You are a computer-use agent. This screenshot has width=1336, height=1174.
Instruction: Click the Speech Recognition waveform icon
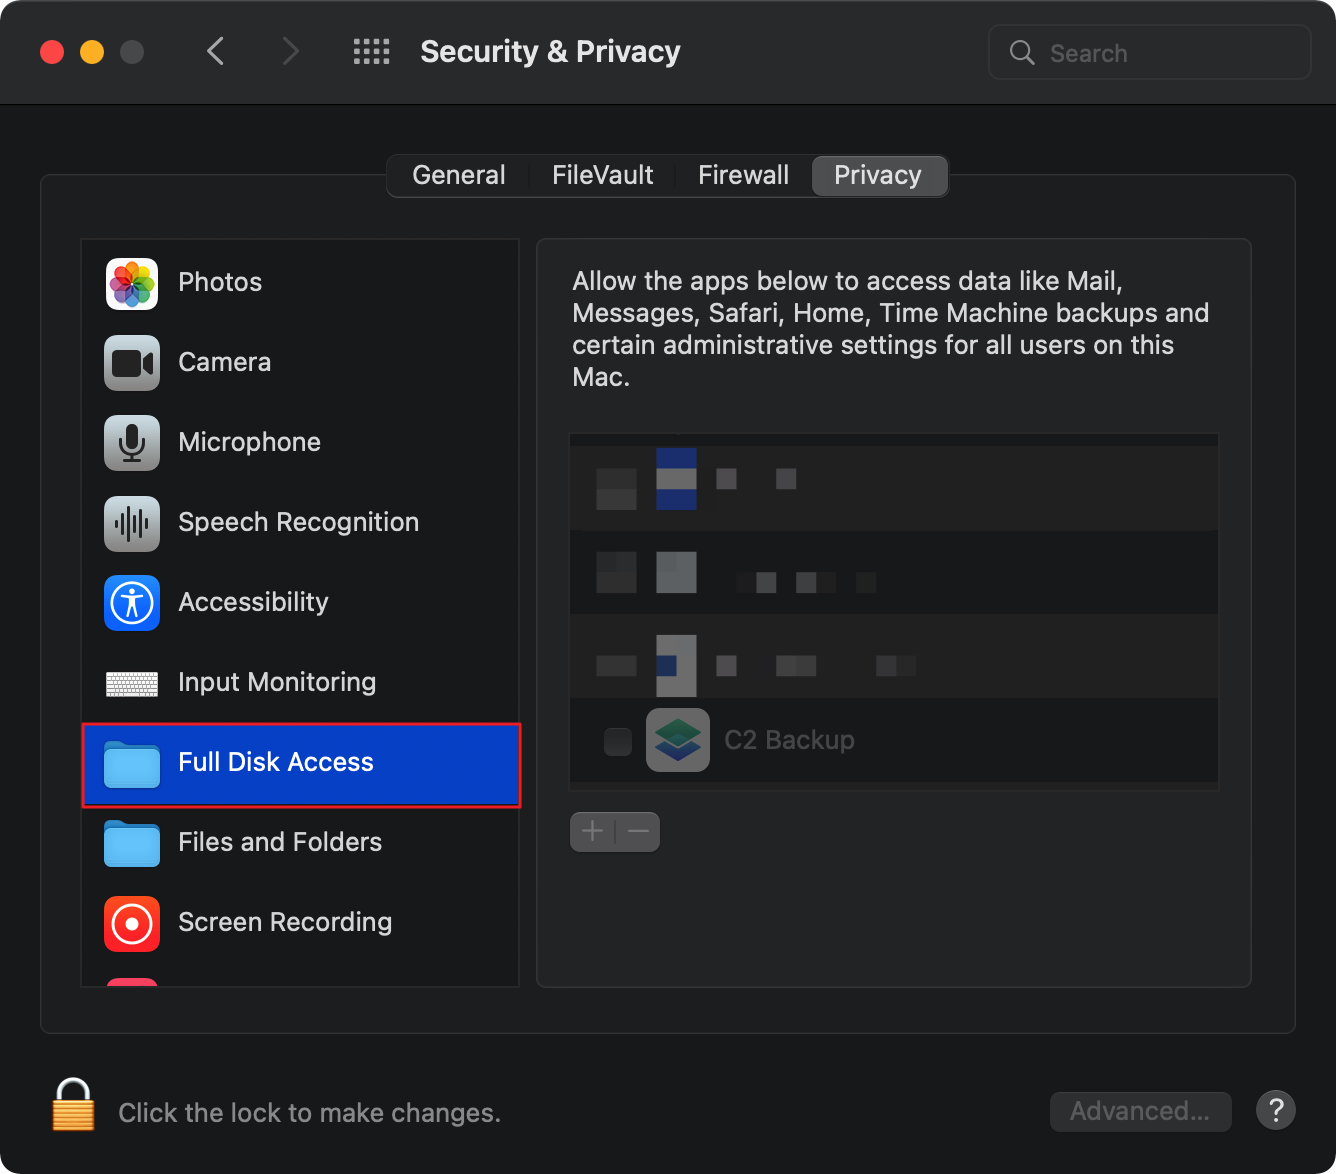131,523
